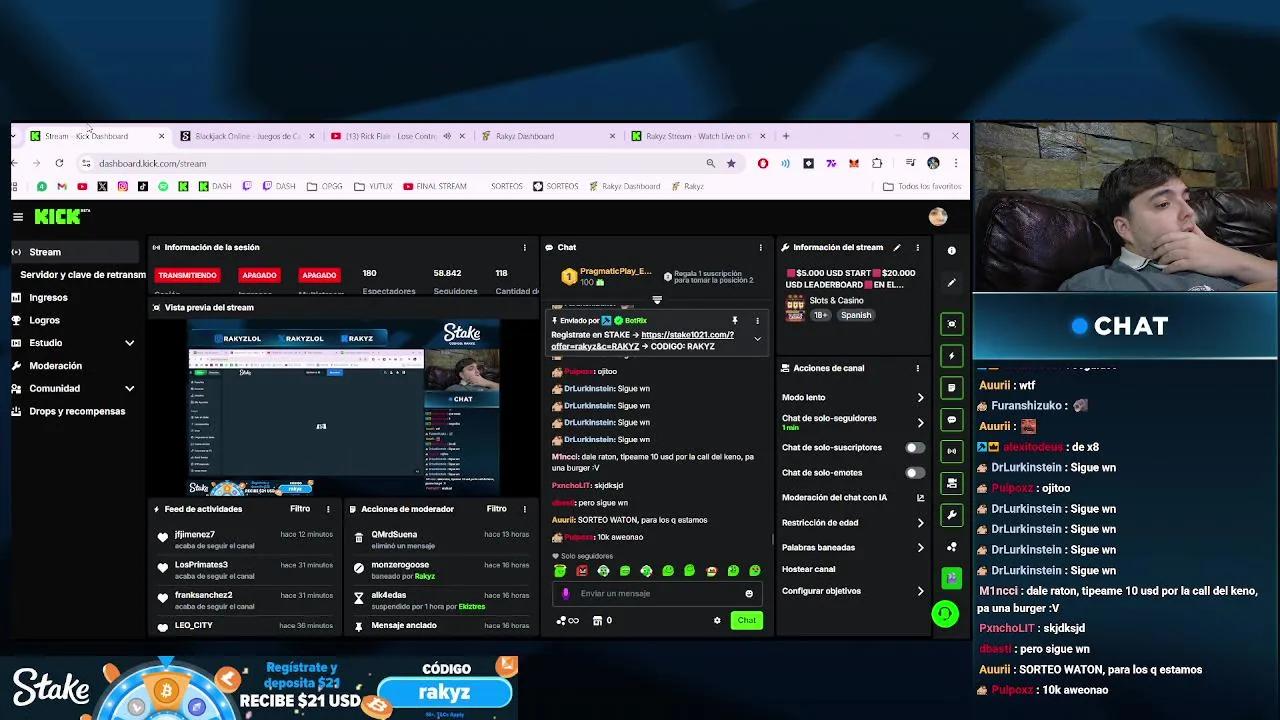Screen dimensions: 1280x720
Task: Open the chat bubble panel icon on right rail
Action: tap(951, 419)
